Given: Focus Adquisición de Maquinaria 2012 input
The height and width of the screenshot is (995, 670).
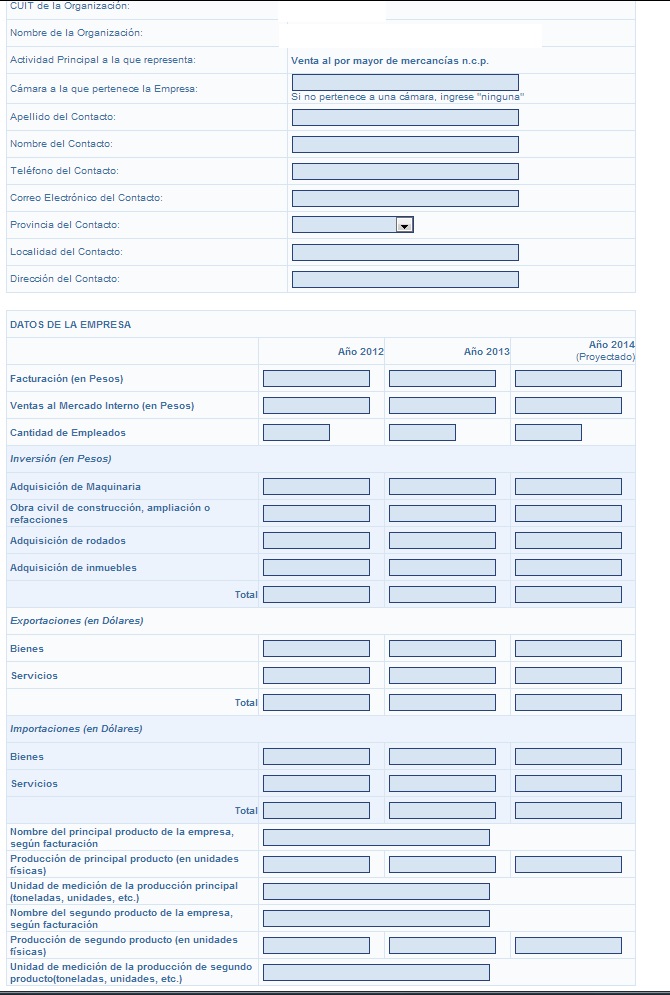Looking at the screenshot, I should point(317,487).
